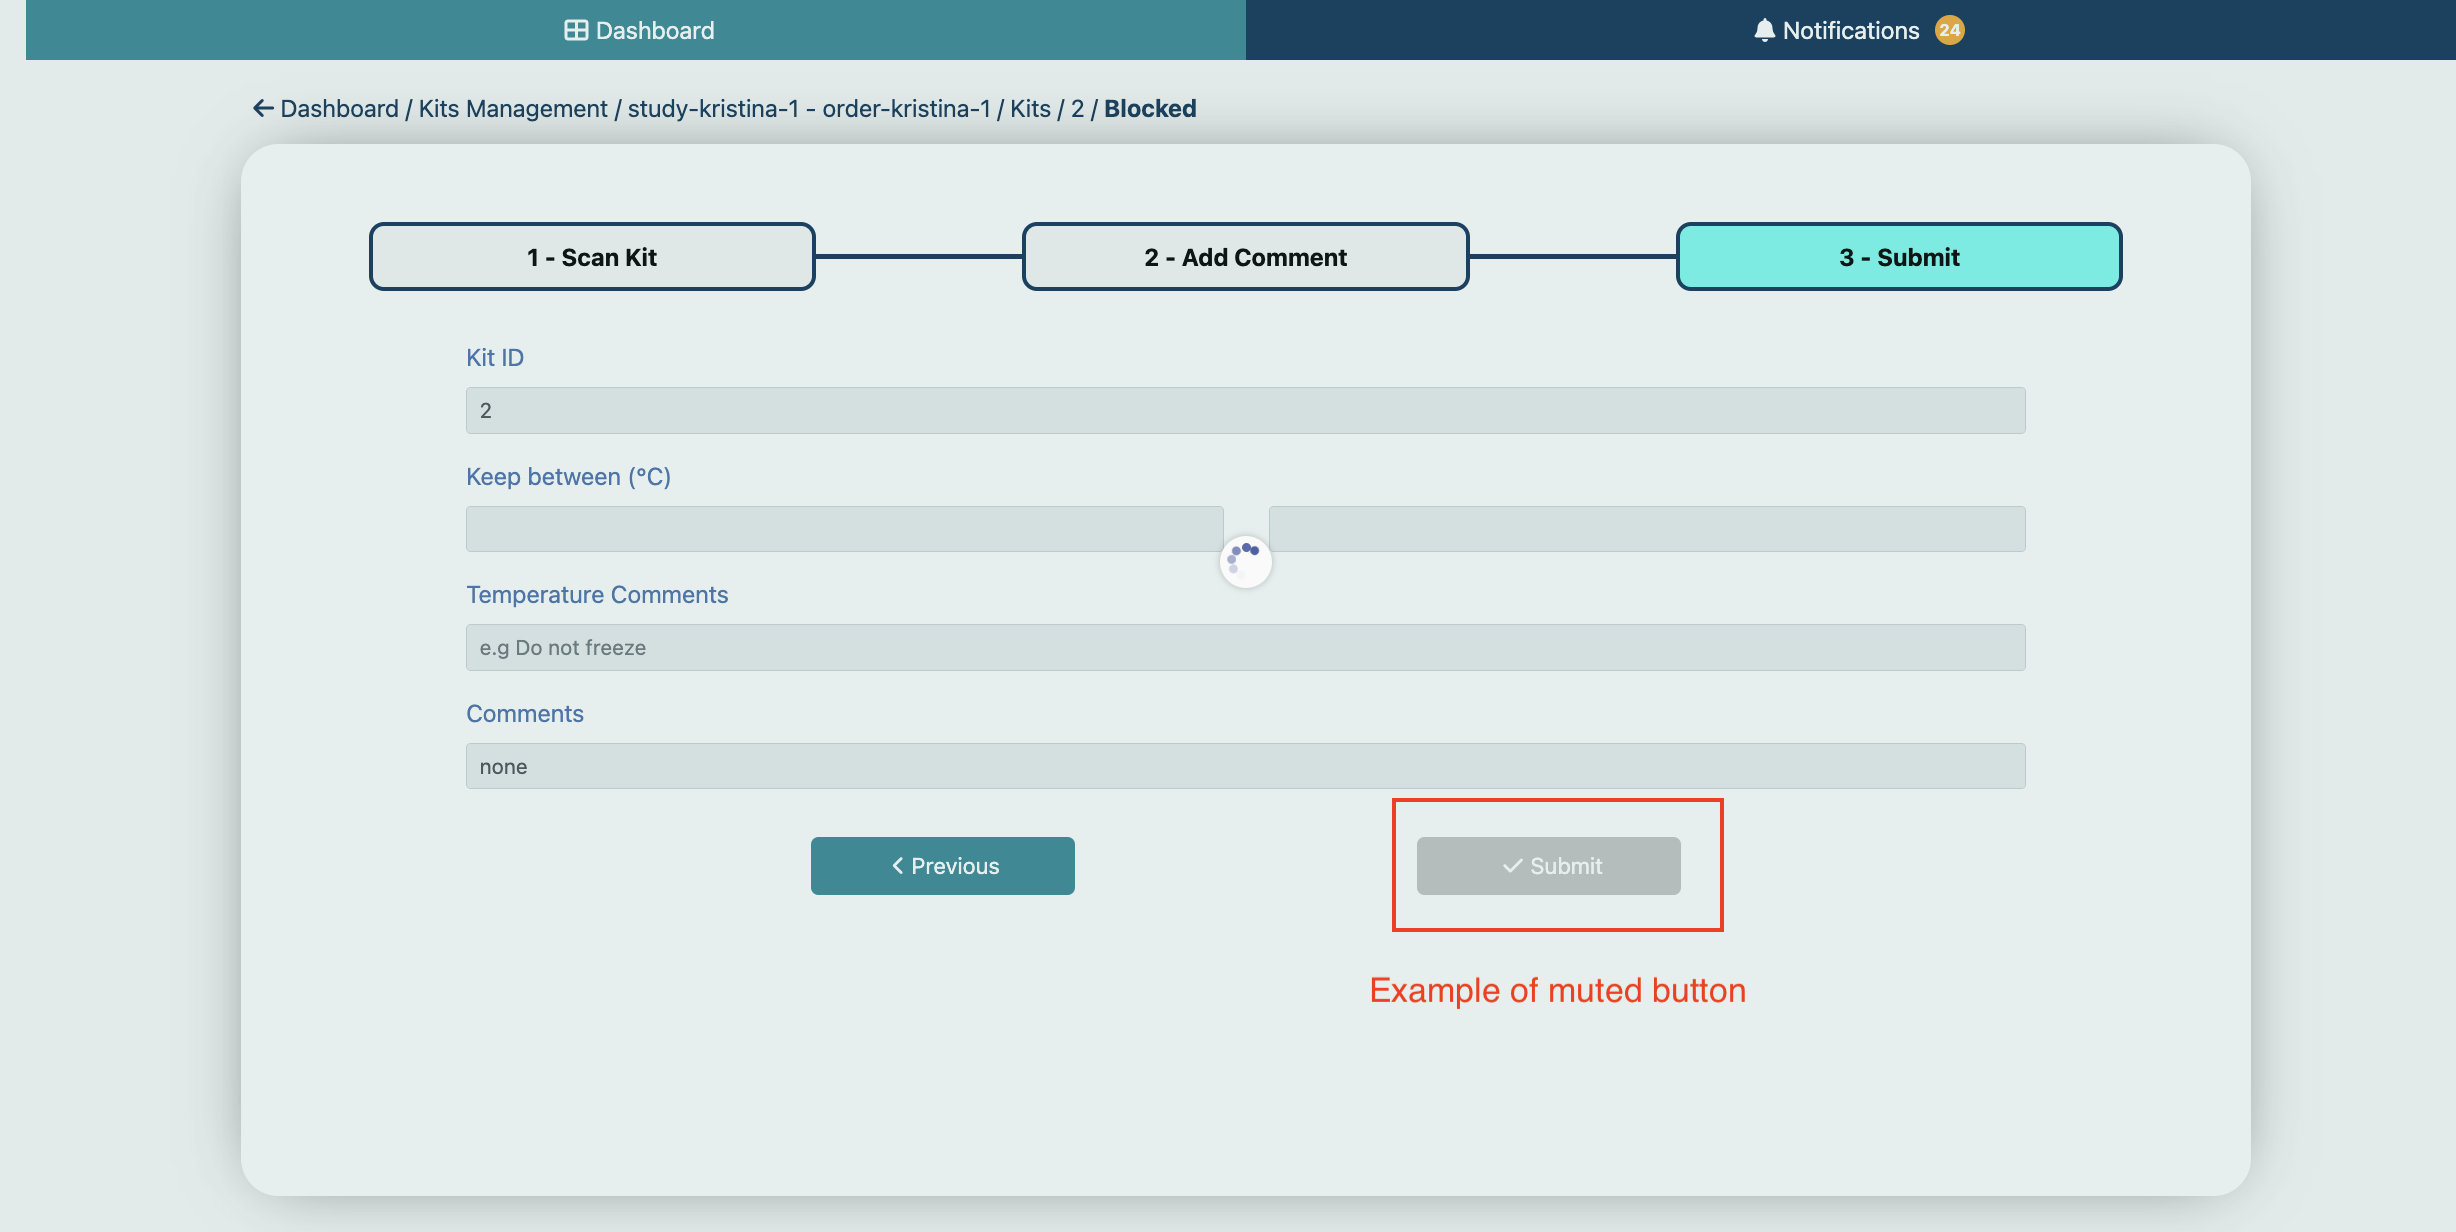Click the Kit ID field
Image resolution: width=2456 pixels, height=1232 pixels.
pos(1246,410)
